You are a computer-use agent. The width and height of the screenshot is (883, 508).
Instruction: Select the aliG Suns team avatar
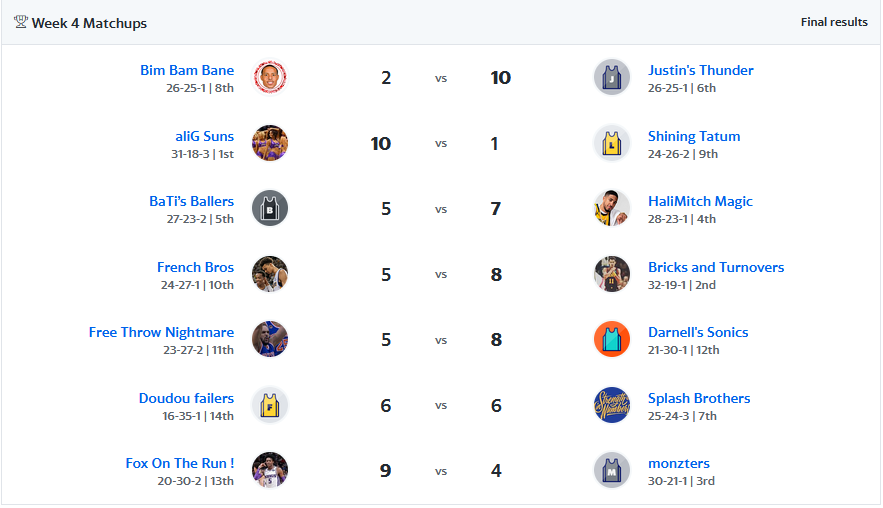click(x=270, y=143)
